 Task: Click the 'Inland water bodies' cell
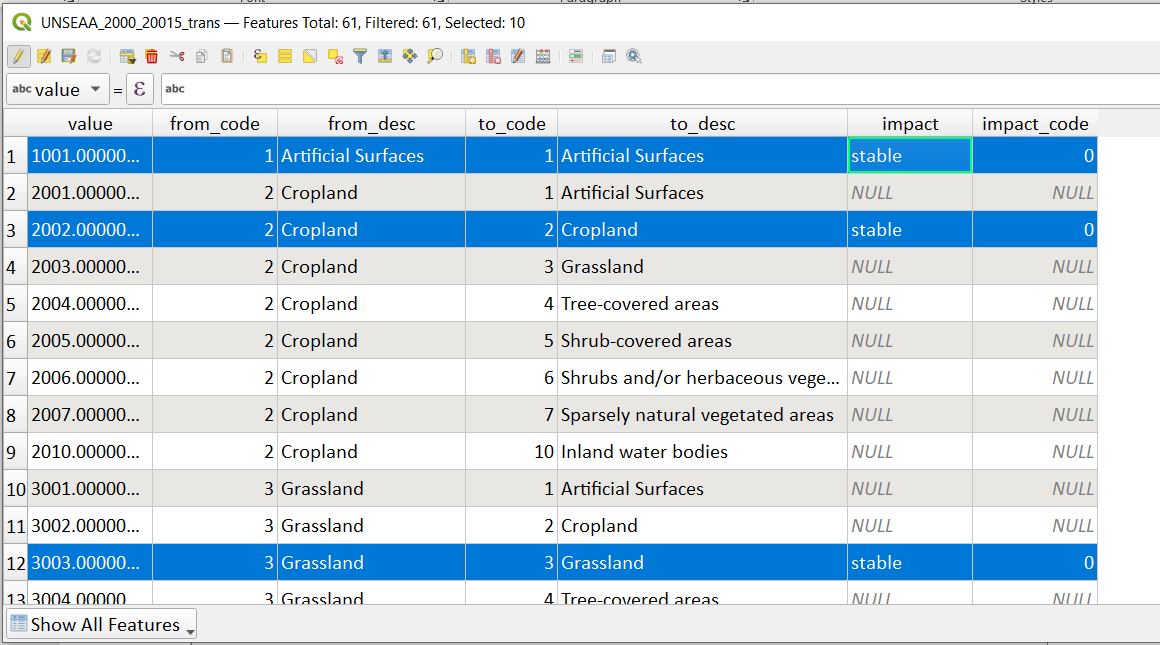[702, 452]
